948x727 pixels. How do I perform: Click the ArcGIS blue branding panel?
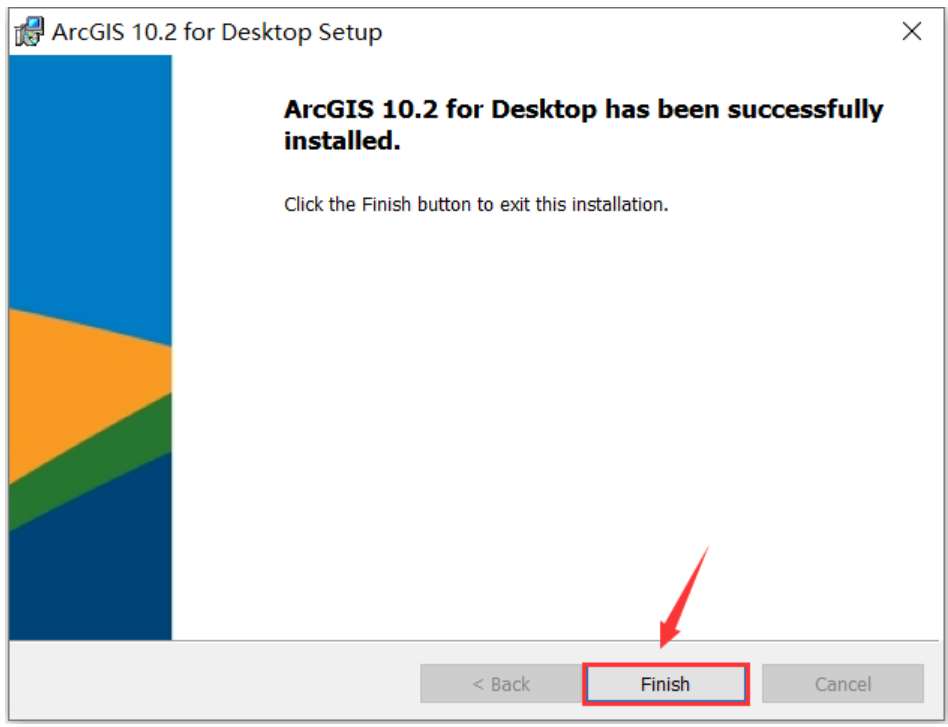90,180
